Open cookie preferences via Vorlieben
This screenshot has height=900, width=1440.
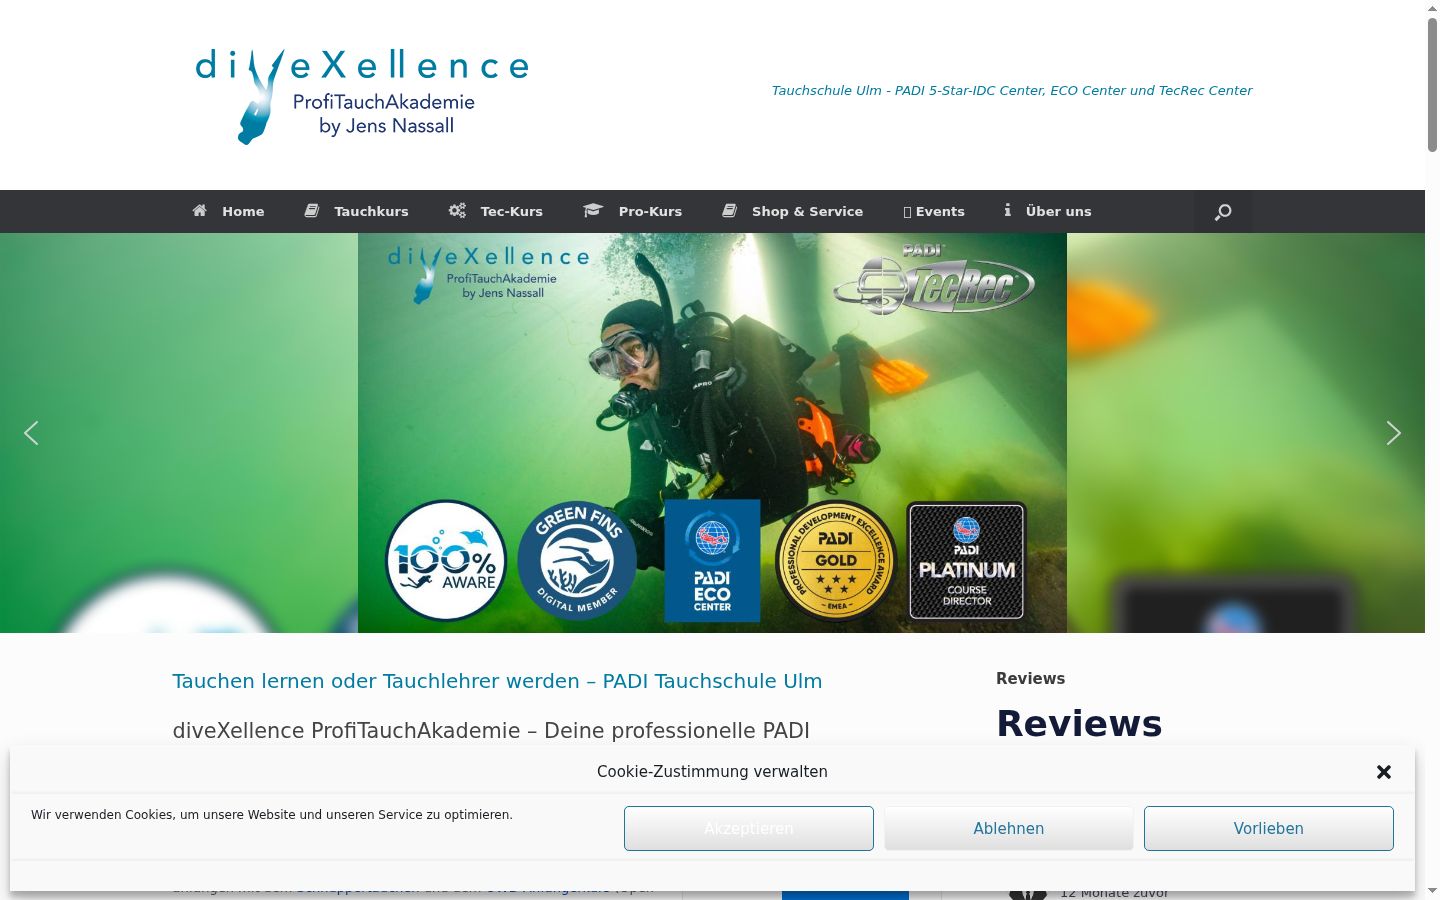[1269, 829]
